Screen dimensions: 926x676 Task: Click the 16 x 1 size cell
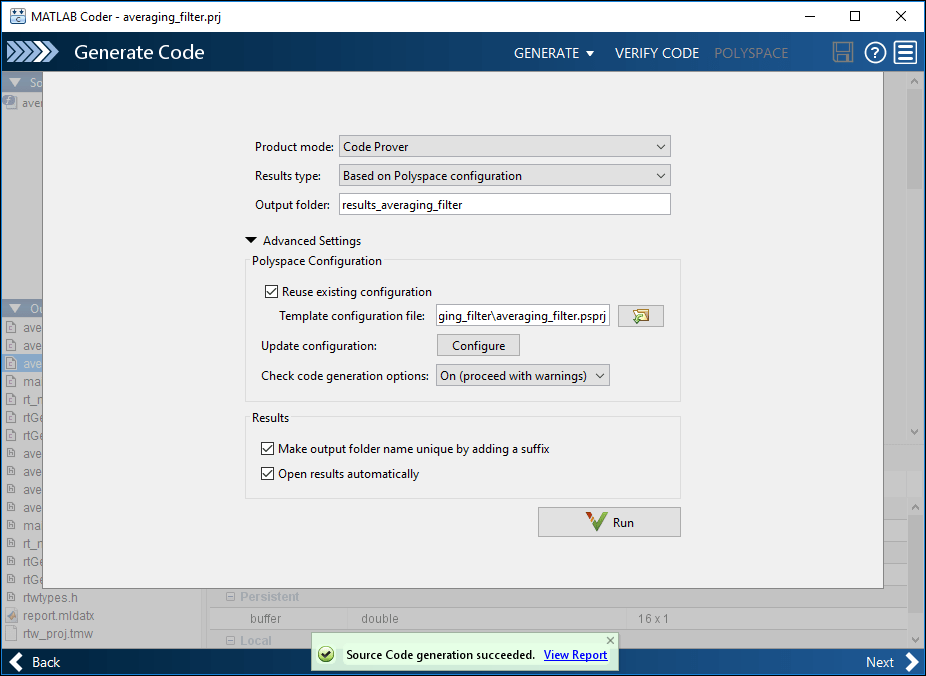(x=653, y=619)
